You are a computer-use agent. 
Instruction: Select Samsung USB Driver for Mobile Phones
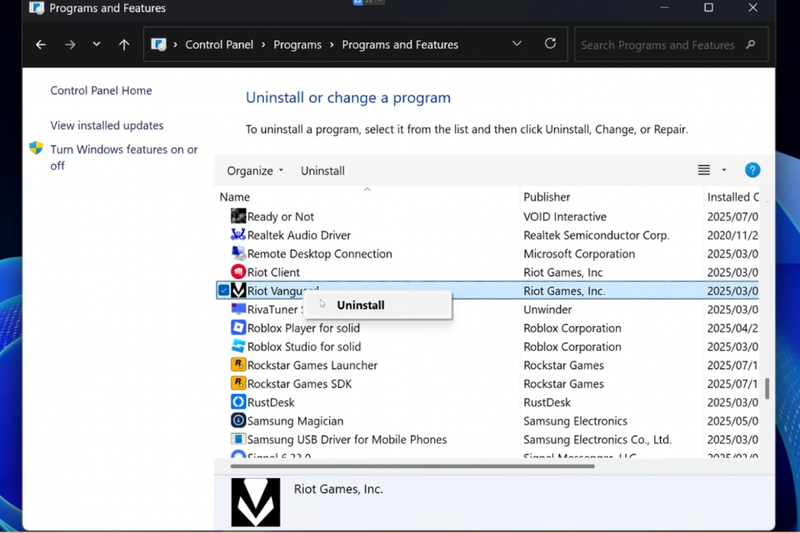347,439
